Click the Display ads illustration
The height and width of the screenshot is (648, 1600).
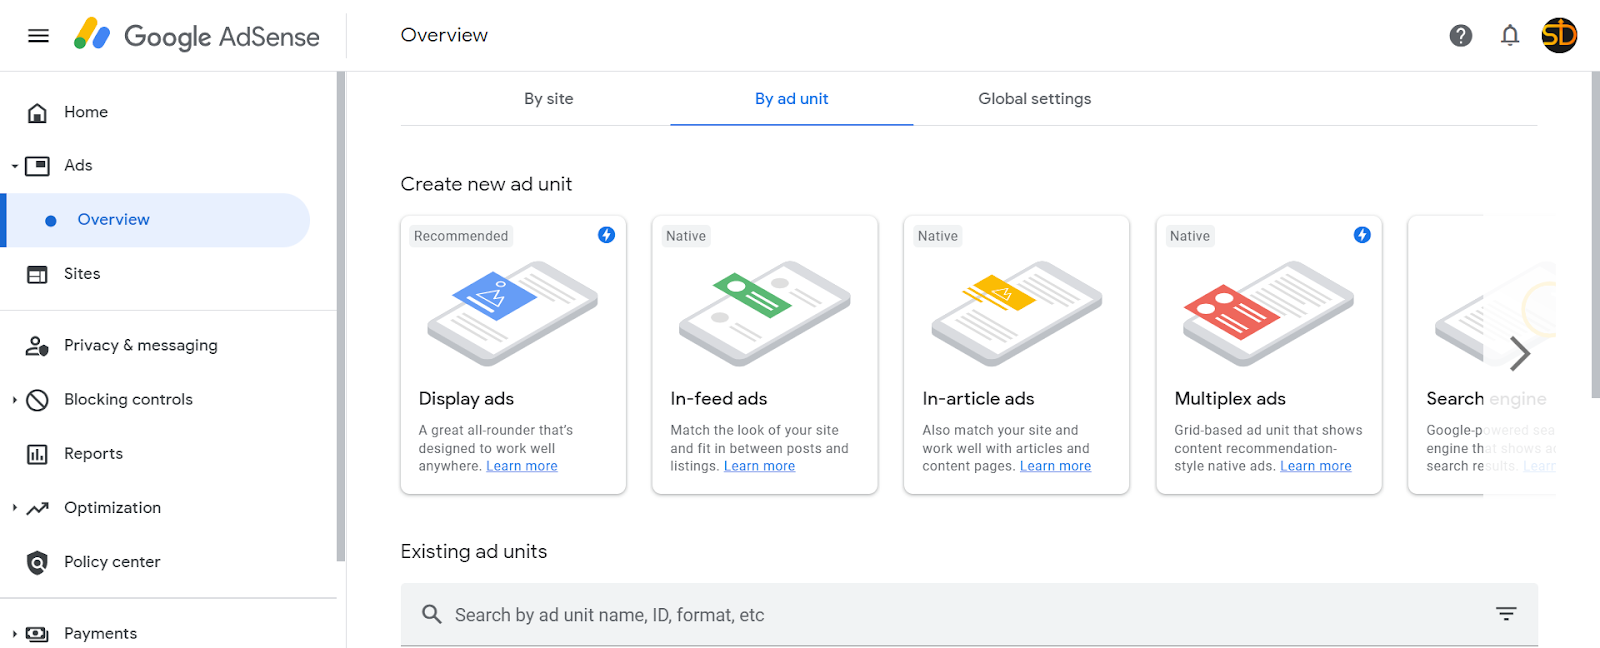[513, 313]
